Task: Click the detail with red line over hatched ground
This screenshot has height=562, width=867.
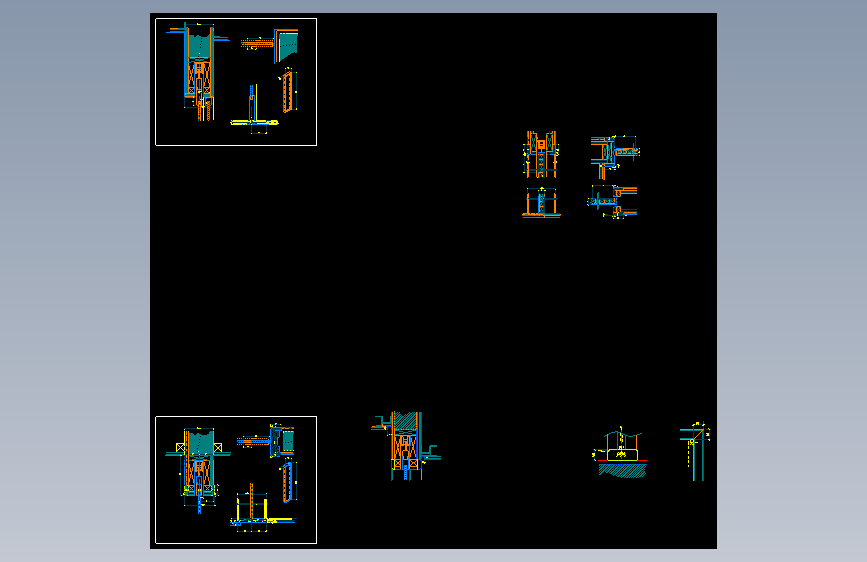Action: [x=620, y=451]
